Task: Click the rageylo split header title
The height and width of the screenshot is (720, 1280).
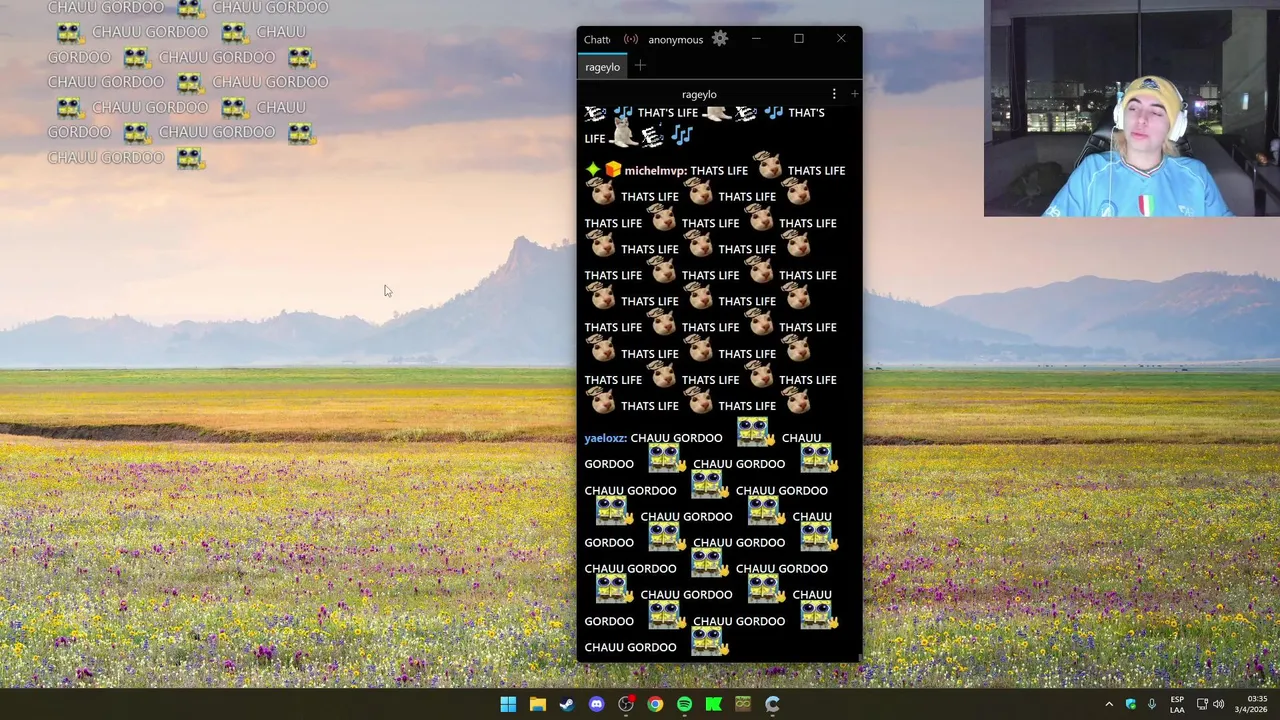Action: coord(699,94)
